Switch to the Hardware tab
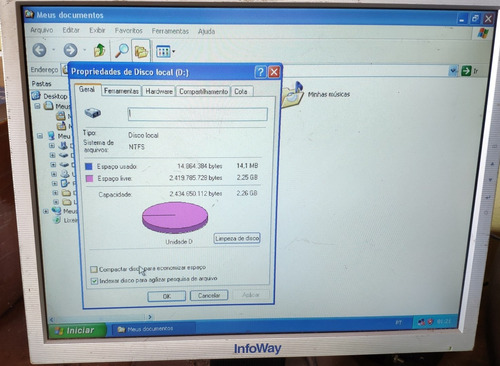Screen dimensions: 500x366 pyautogui.click(x=159, y=91)
